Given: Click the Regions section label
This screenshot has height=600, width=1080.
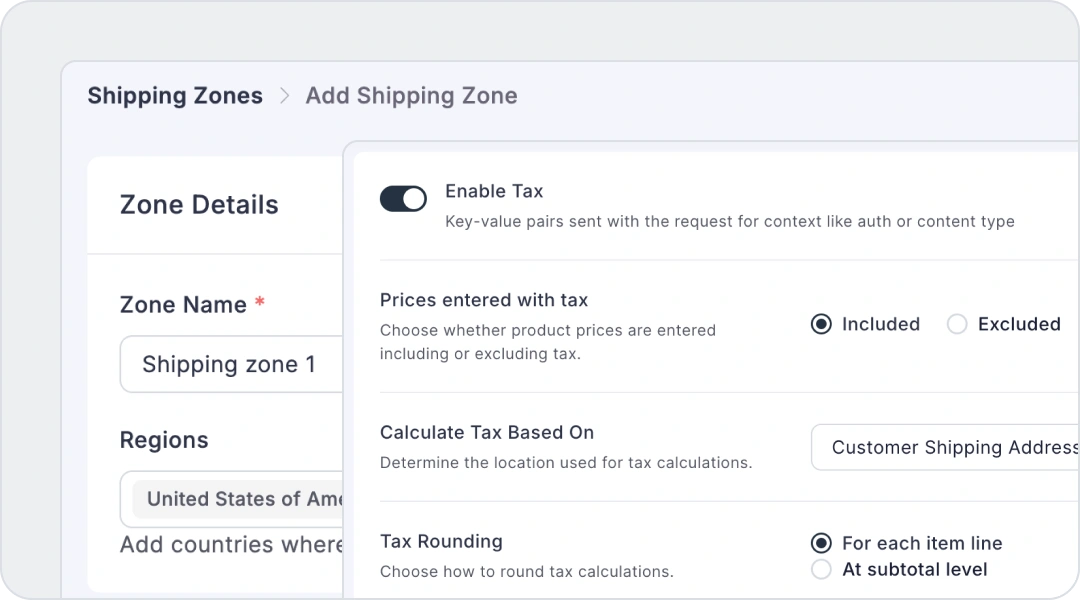Looking at the screenshot, I should (x=164, y=440).
